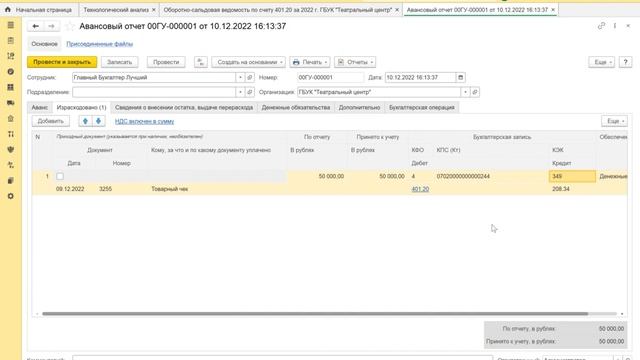The width and height of the screenshot is (640, 360).
Task: Move row down with blue down arrow
Action: pos(98,121)
